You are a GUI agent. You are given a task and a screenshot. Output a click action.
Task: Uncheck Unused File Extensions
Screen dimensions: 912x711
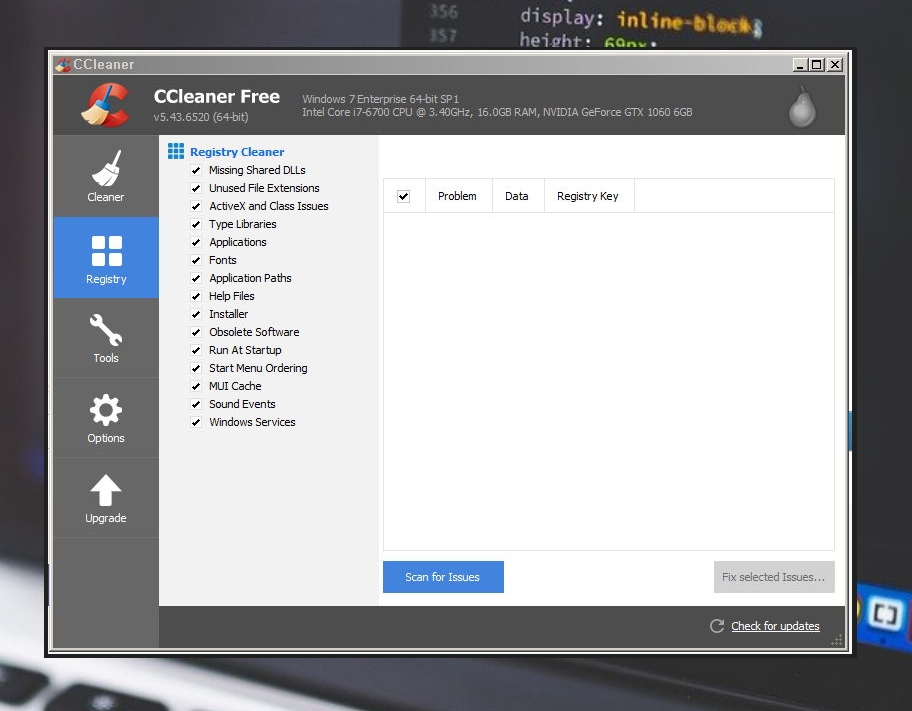coord(196,188)
